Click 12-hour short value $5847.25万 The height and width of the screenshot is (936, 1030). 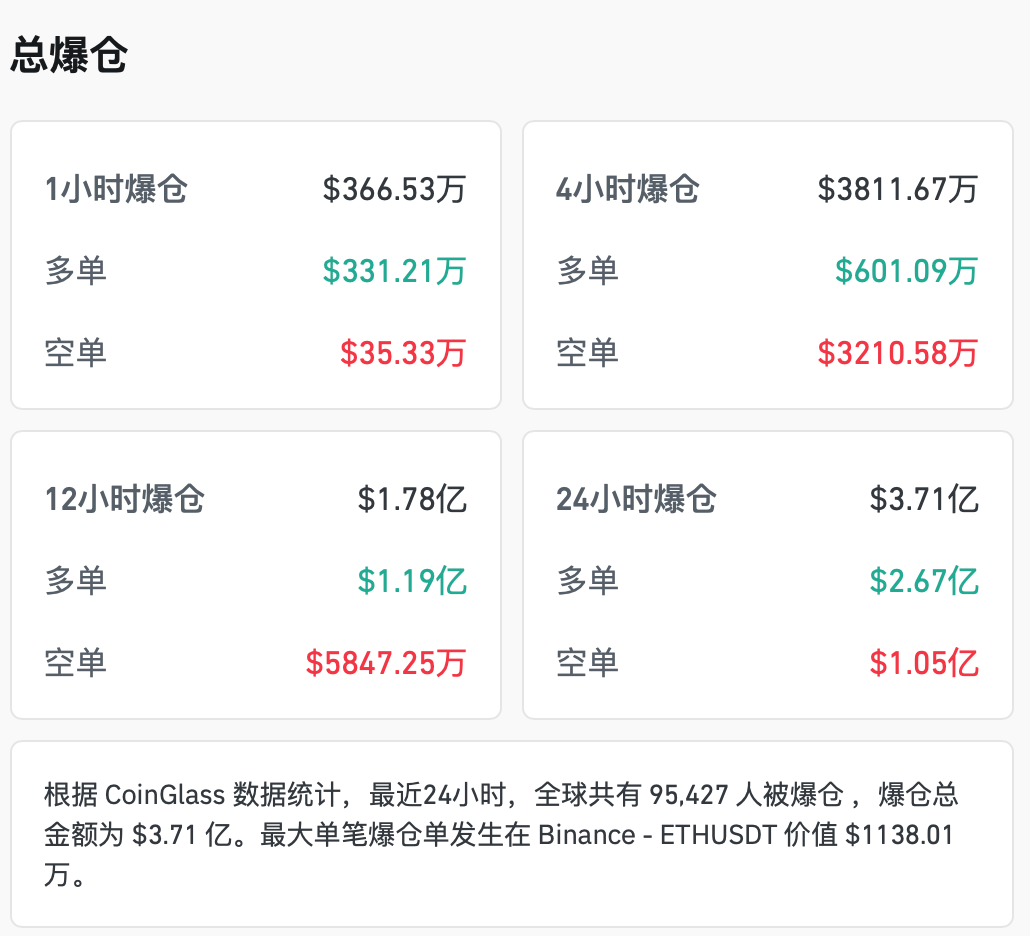pos(386,663)
